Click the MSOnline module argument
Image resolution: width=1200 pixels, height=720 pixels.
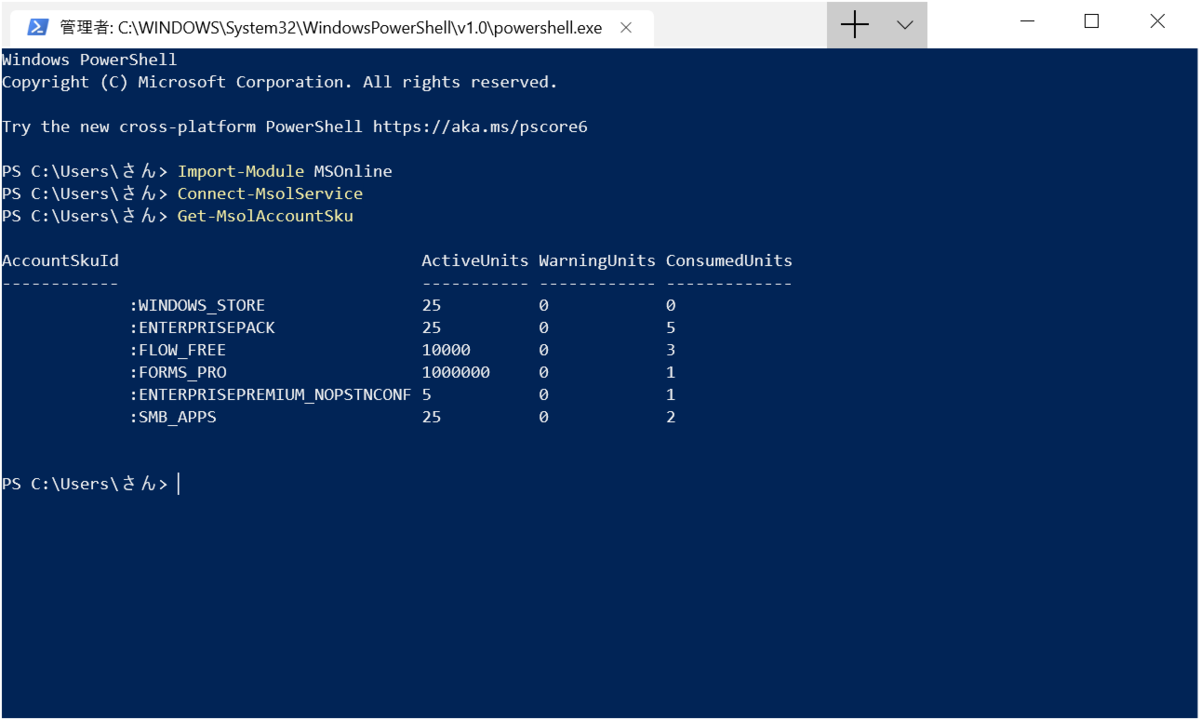click(353, 171)
